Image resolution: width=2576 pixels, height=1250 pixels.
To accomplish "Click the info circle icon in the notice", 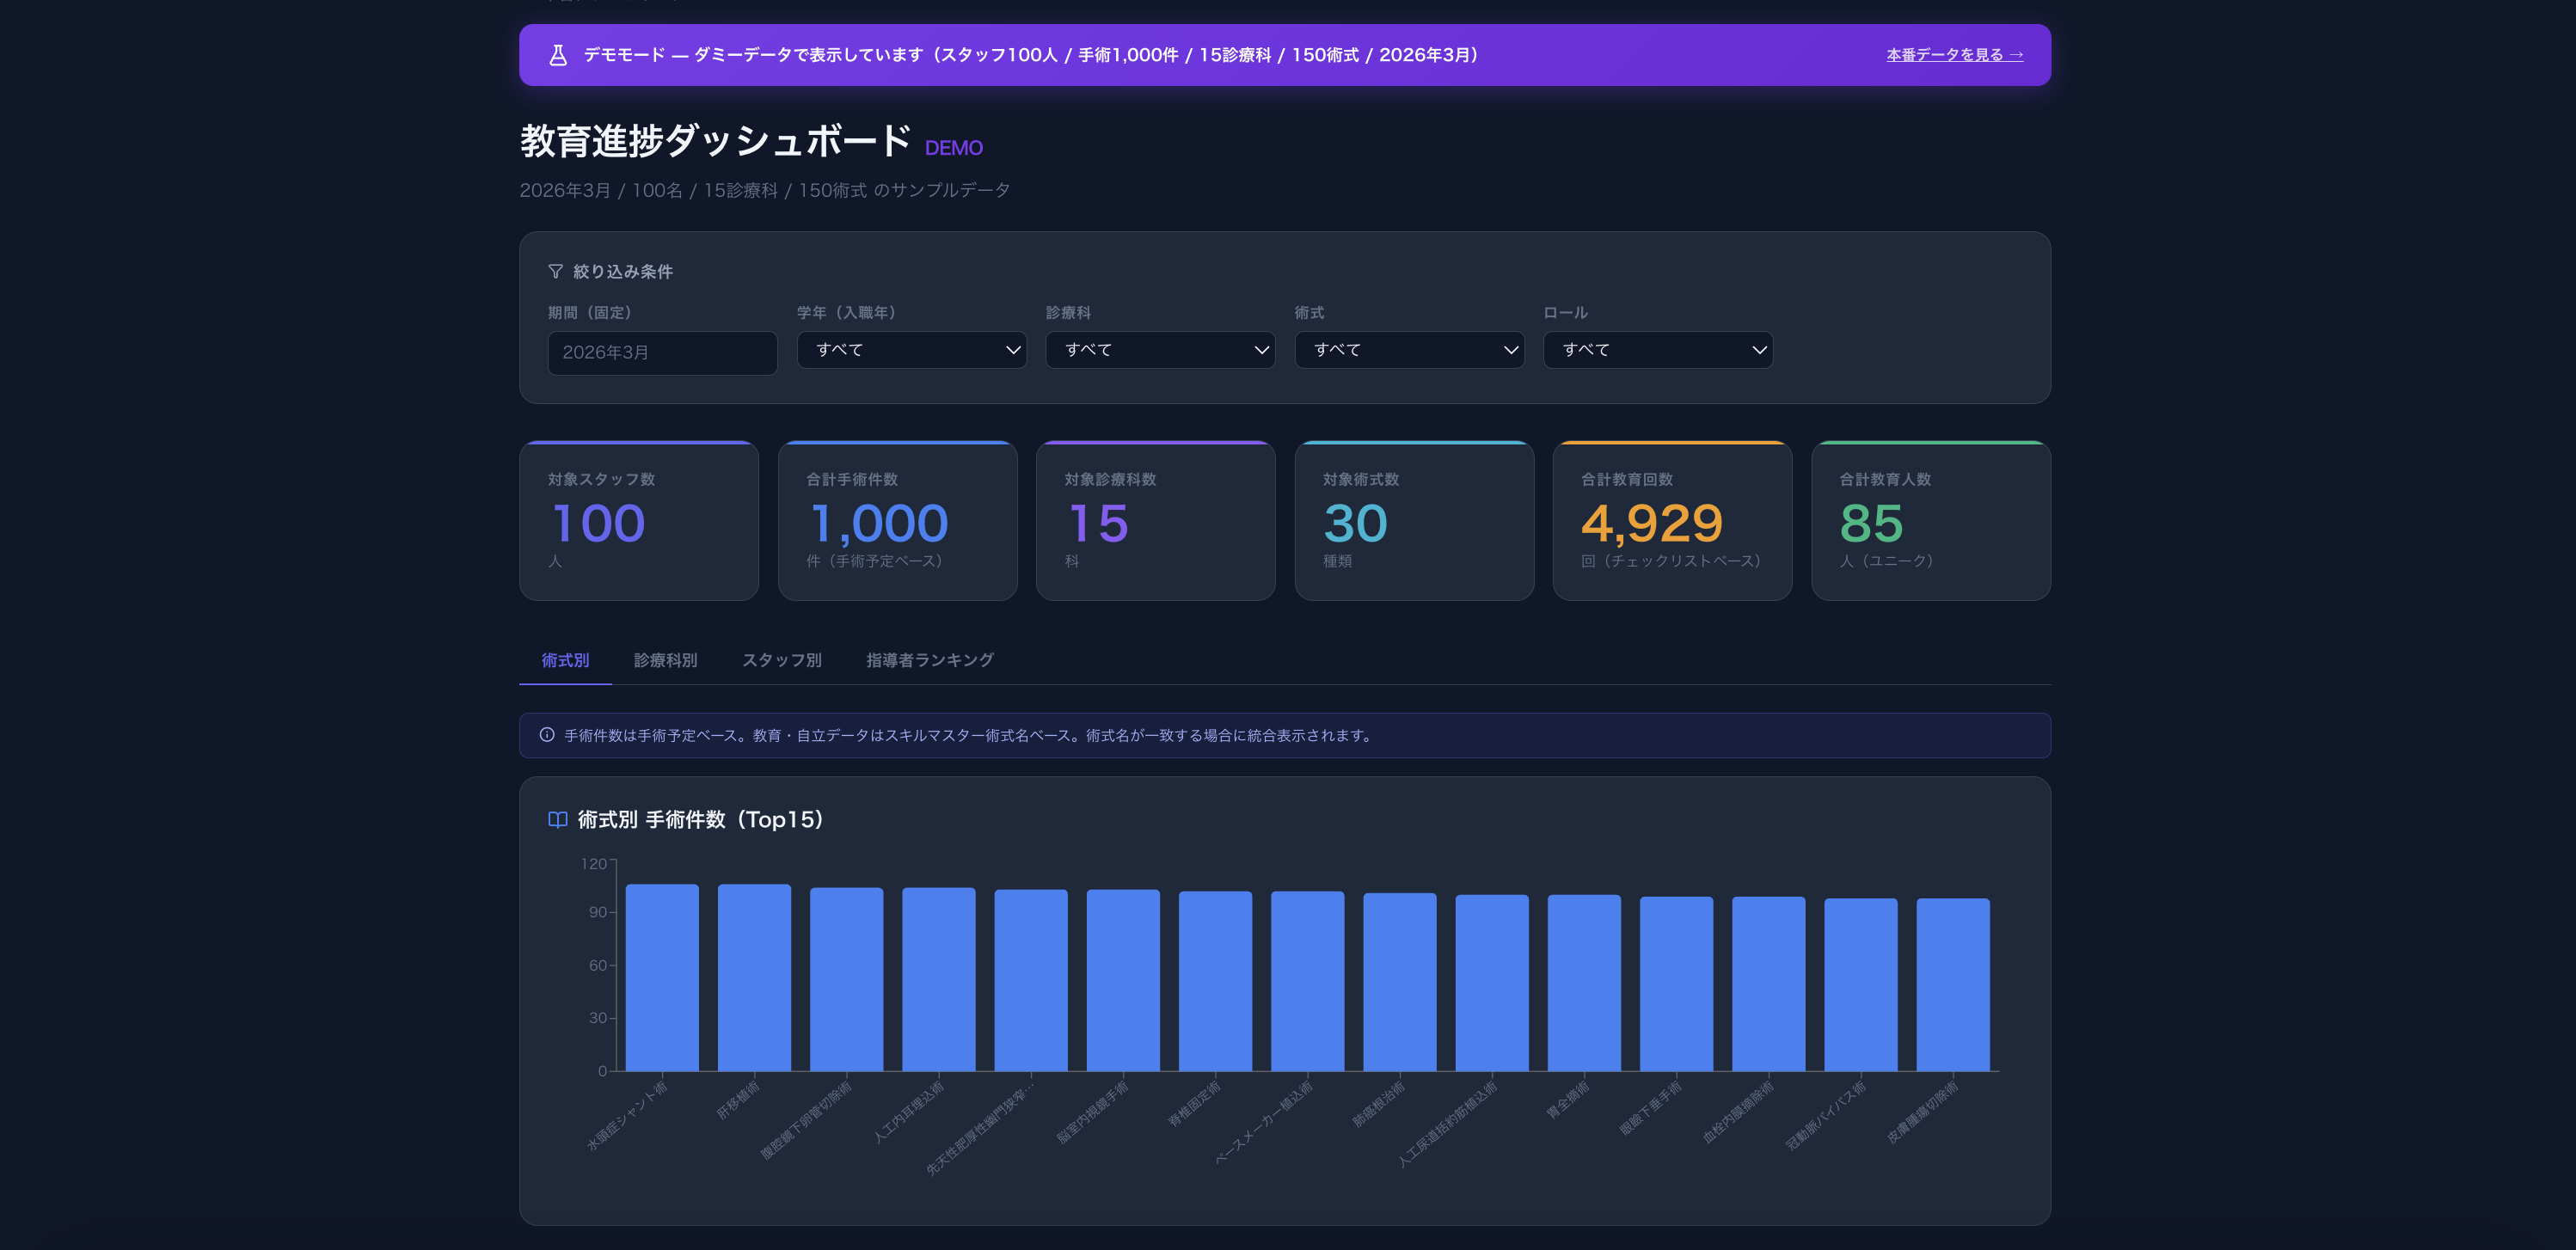I will point(547,735).
